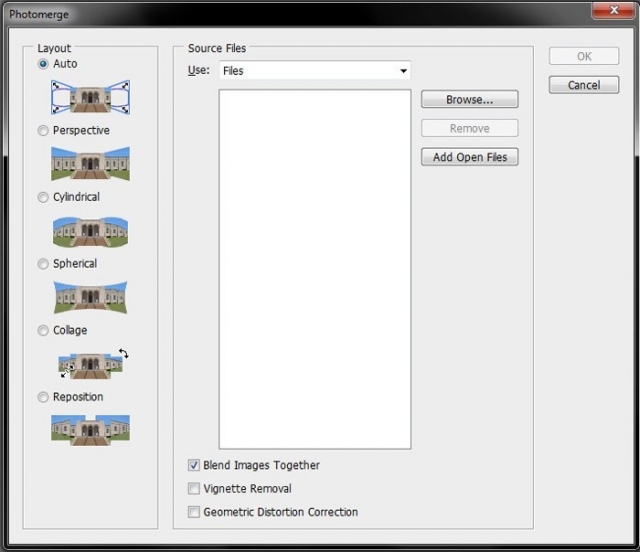This screenshot has width=640, height=552.
Task: Click the Perspective layout preview image
Action: point(90,163)
